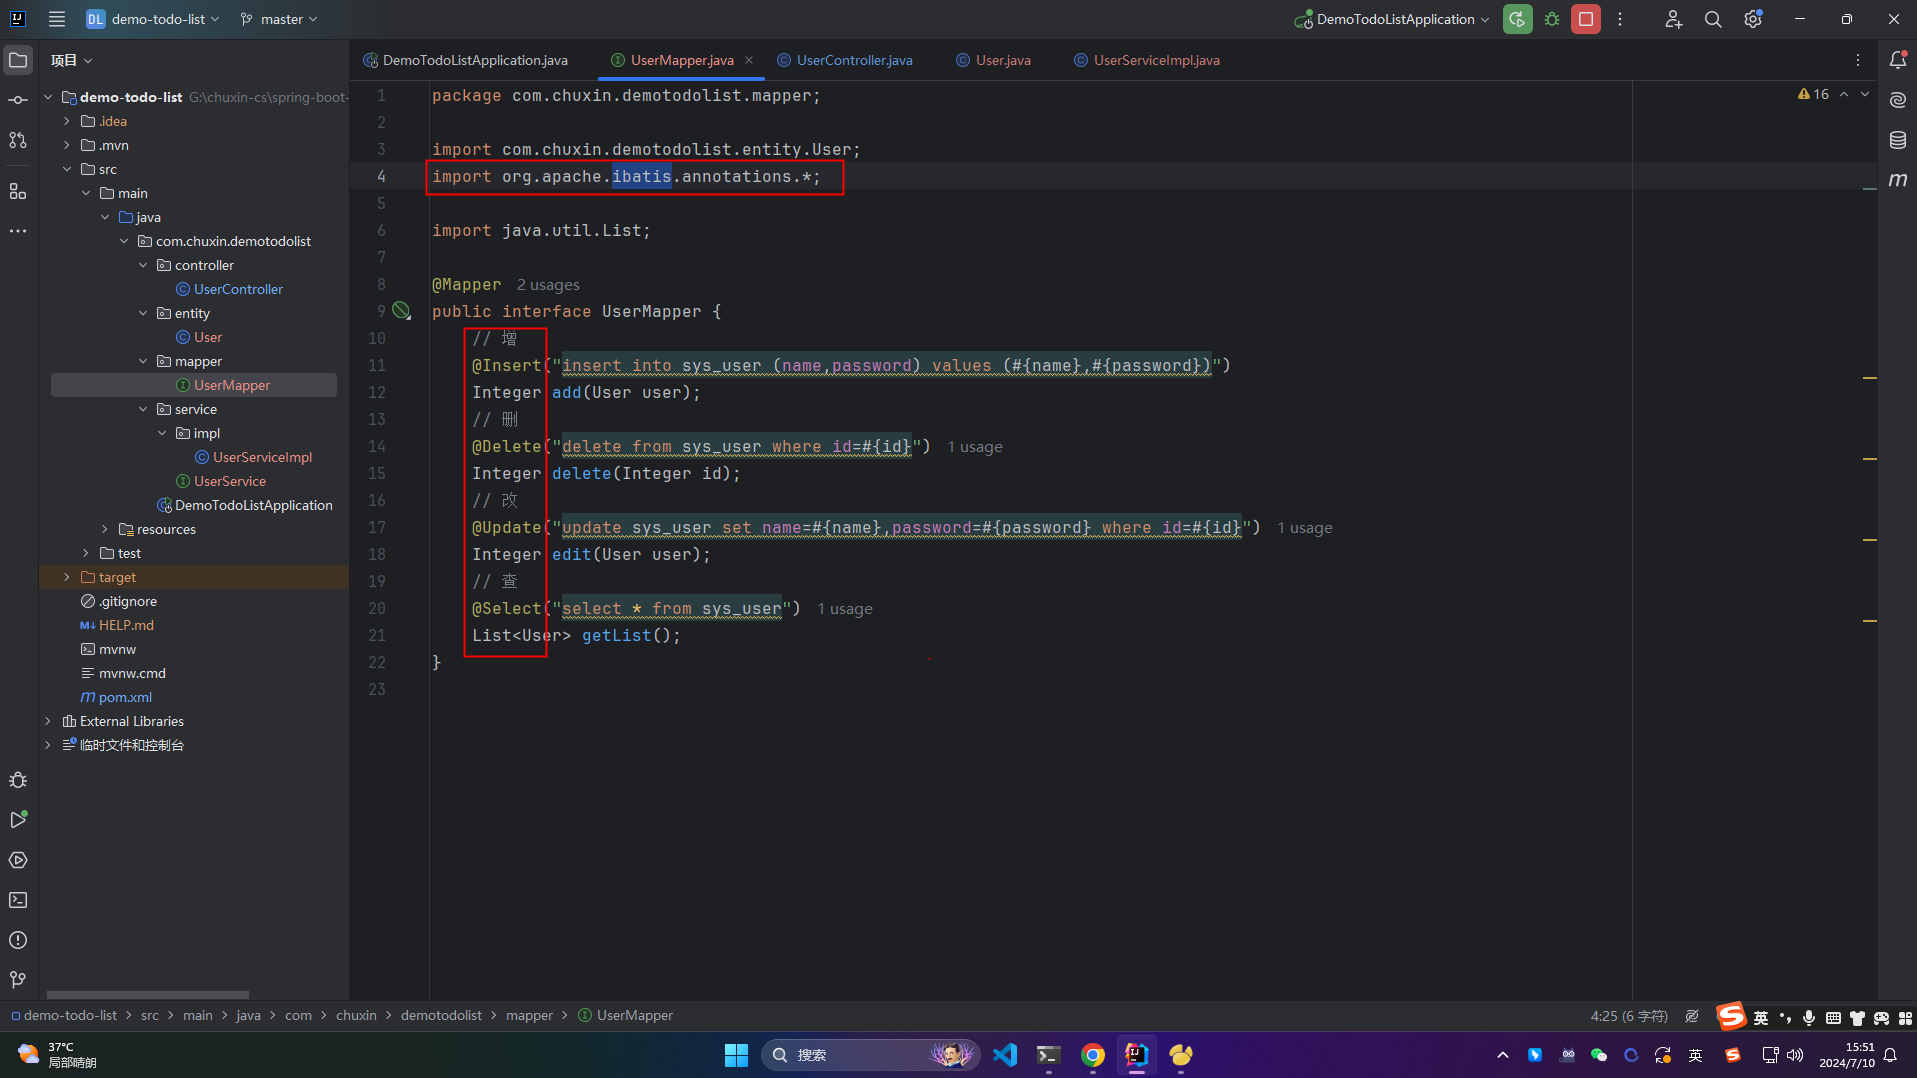1917x1078 pixels.
Task: Switch to User.java tab
Action: 993,60
